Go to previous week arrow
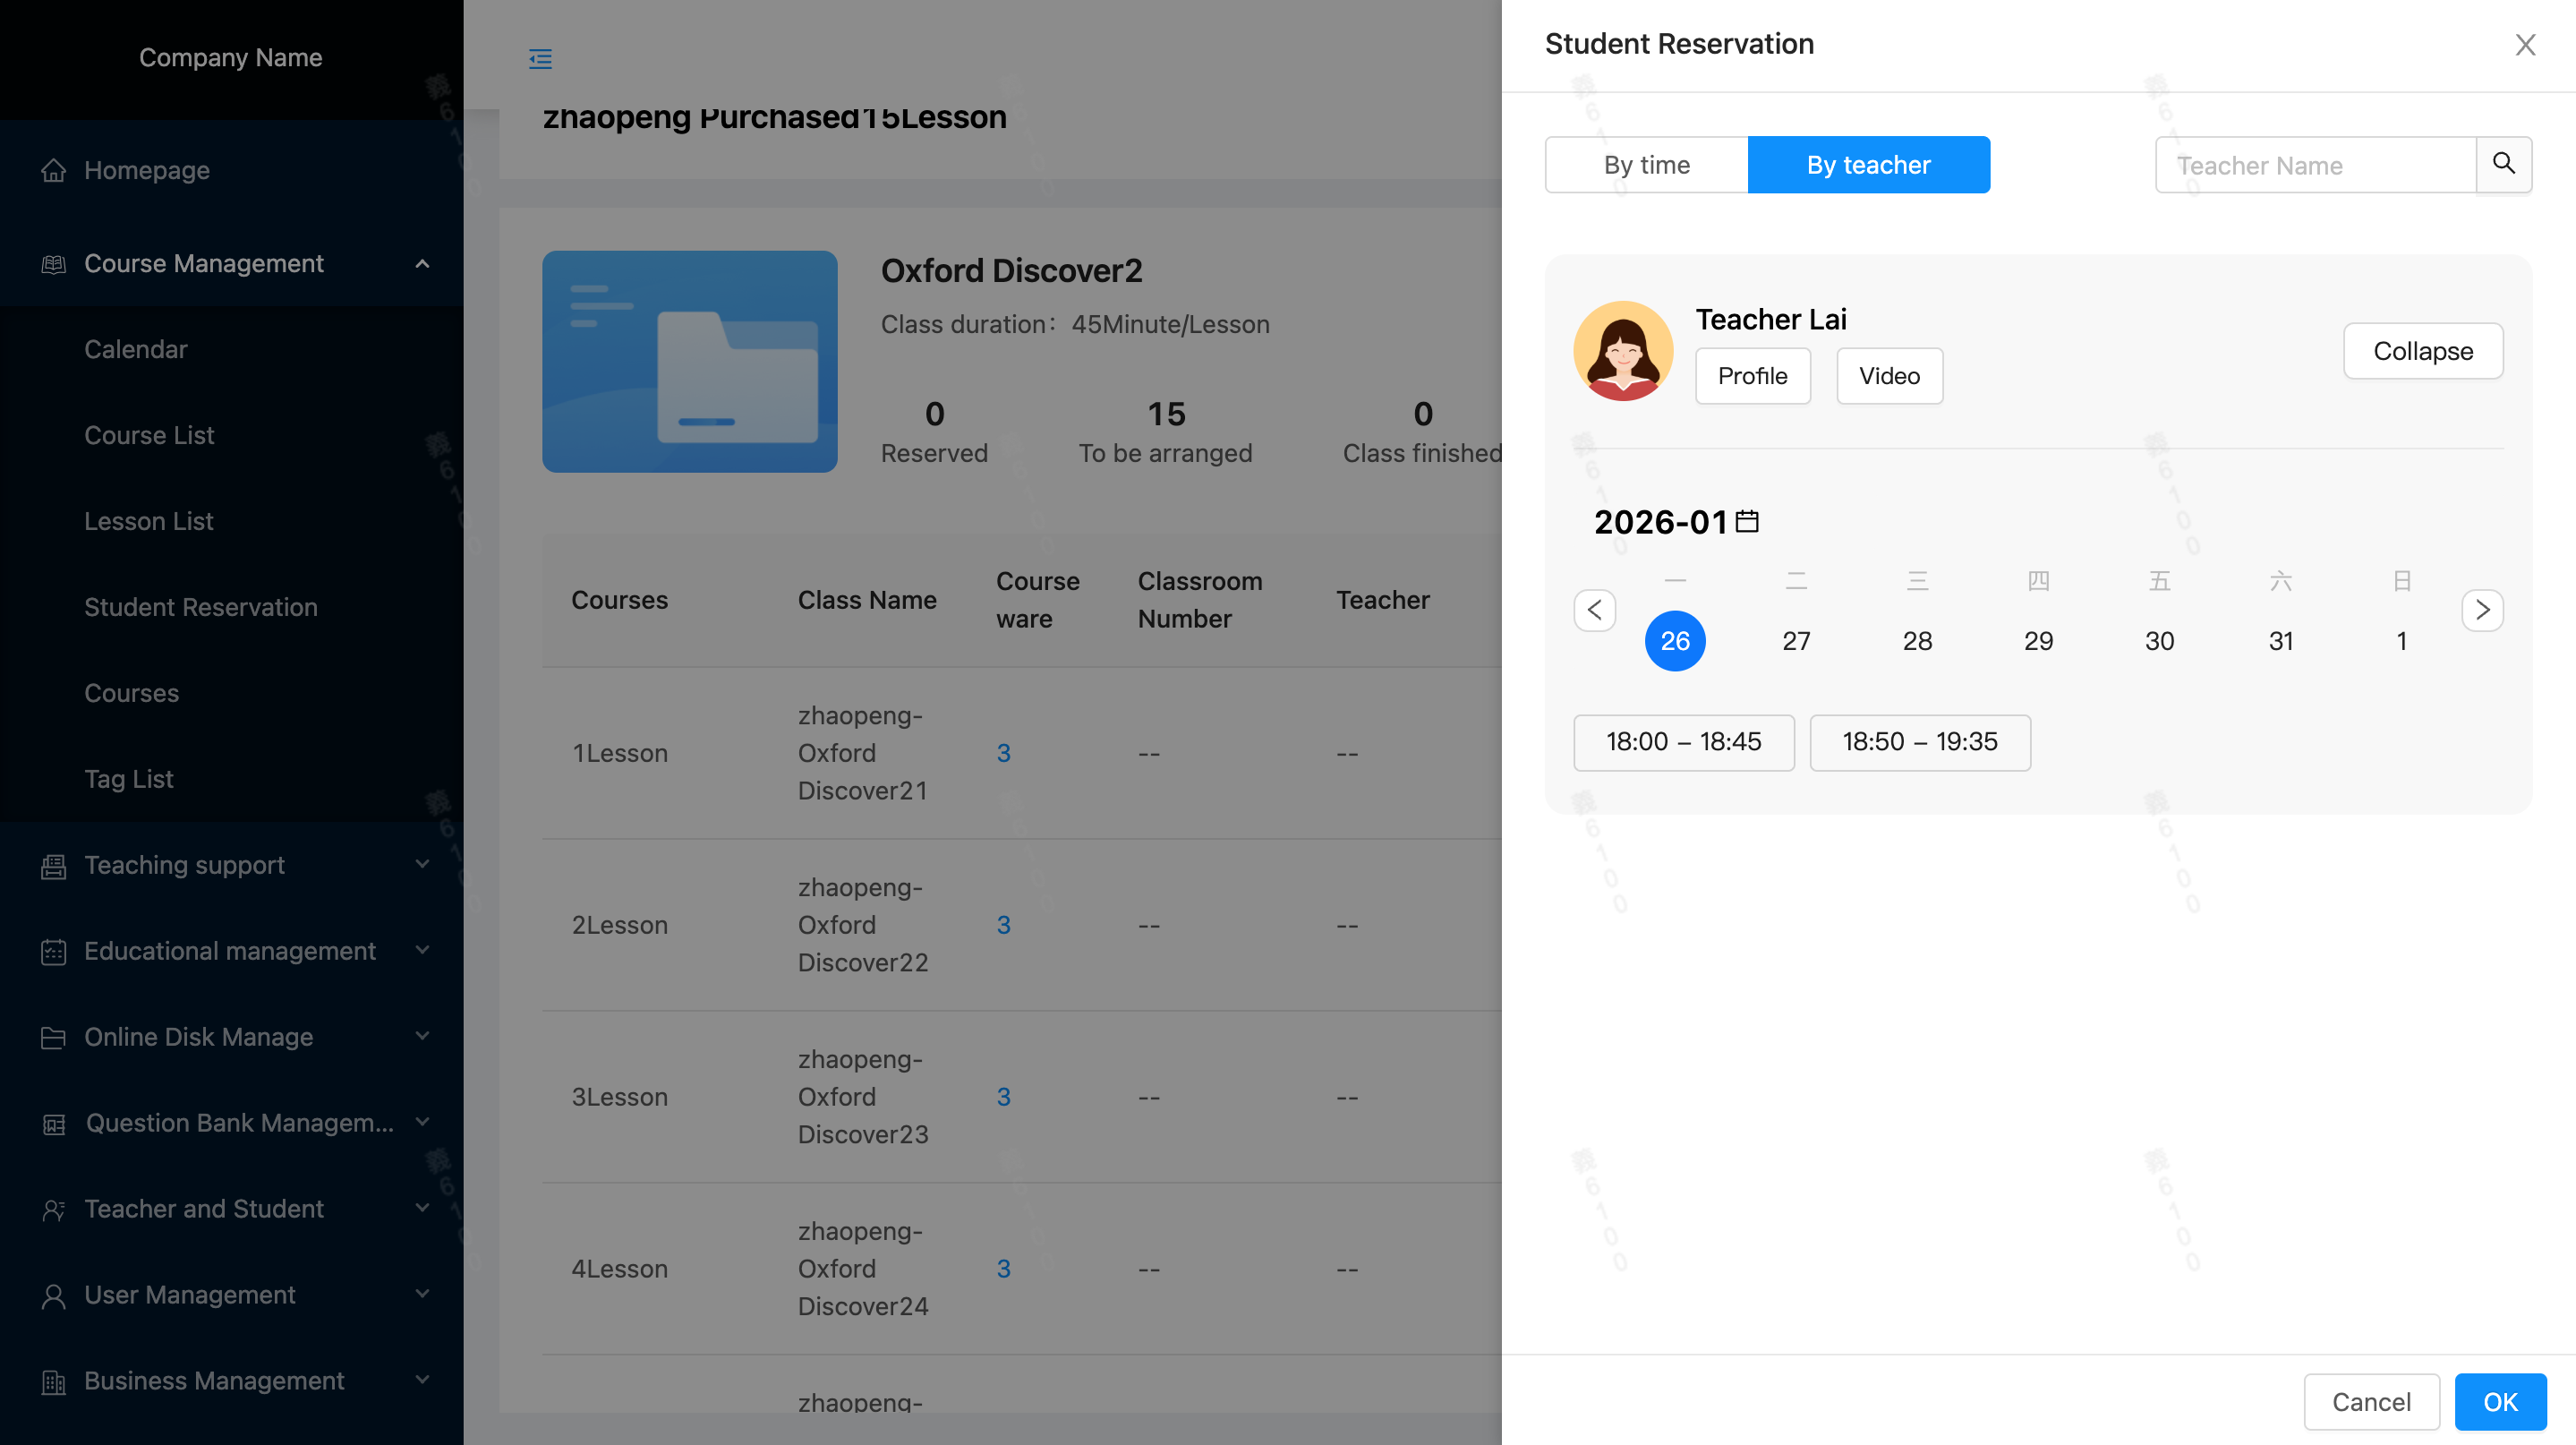Image resolution: width=2576 pixels, height=1445 pixels. click(1594, 610)
